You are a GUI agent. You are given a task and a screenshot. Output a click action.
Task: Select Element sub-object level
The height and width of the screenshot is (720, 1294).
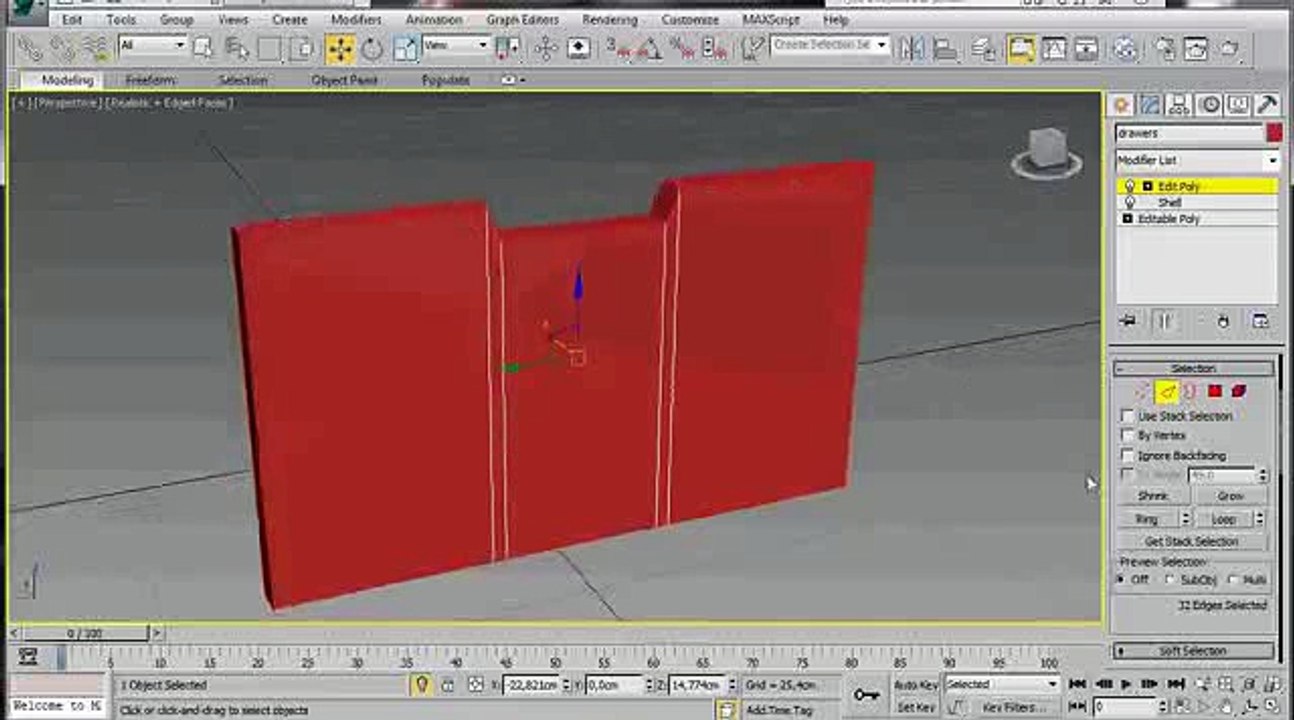(1239, 391)
